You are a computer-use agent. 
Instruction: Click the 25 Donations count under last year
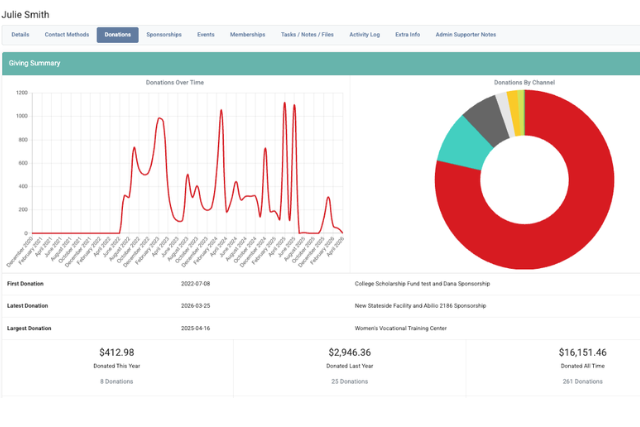point(349,381)
